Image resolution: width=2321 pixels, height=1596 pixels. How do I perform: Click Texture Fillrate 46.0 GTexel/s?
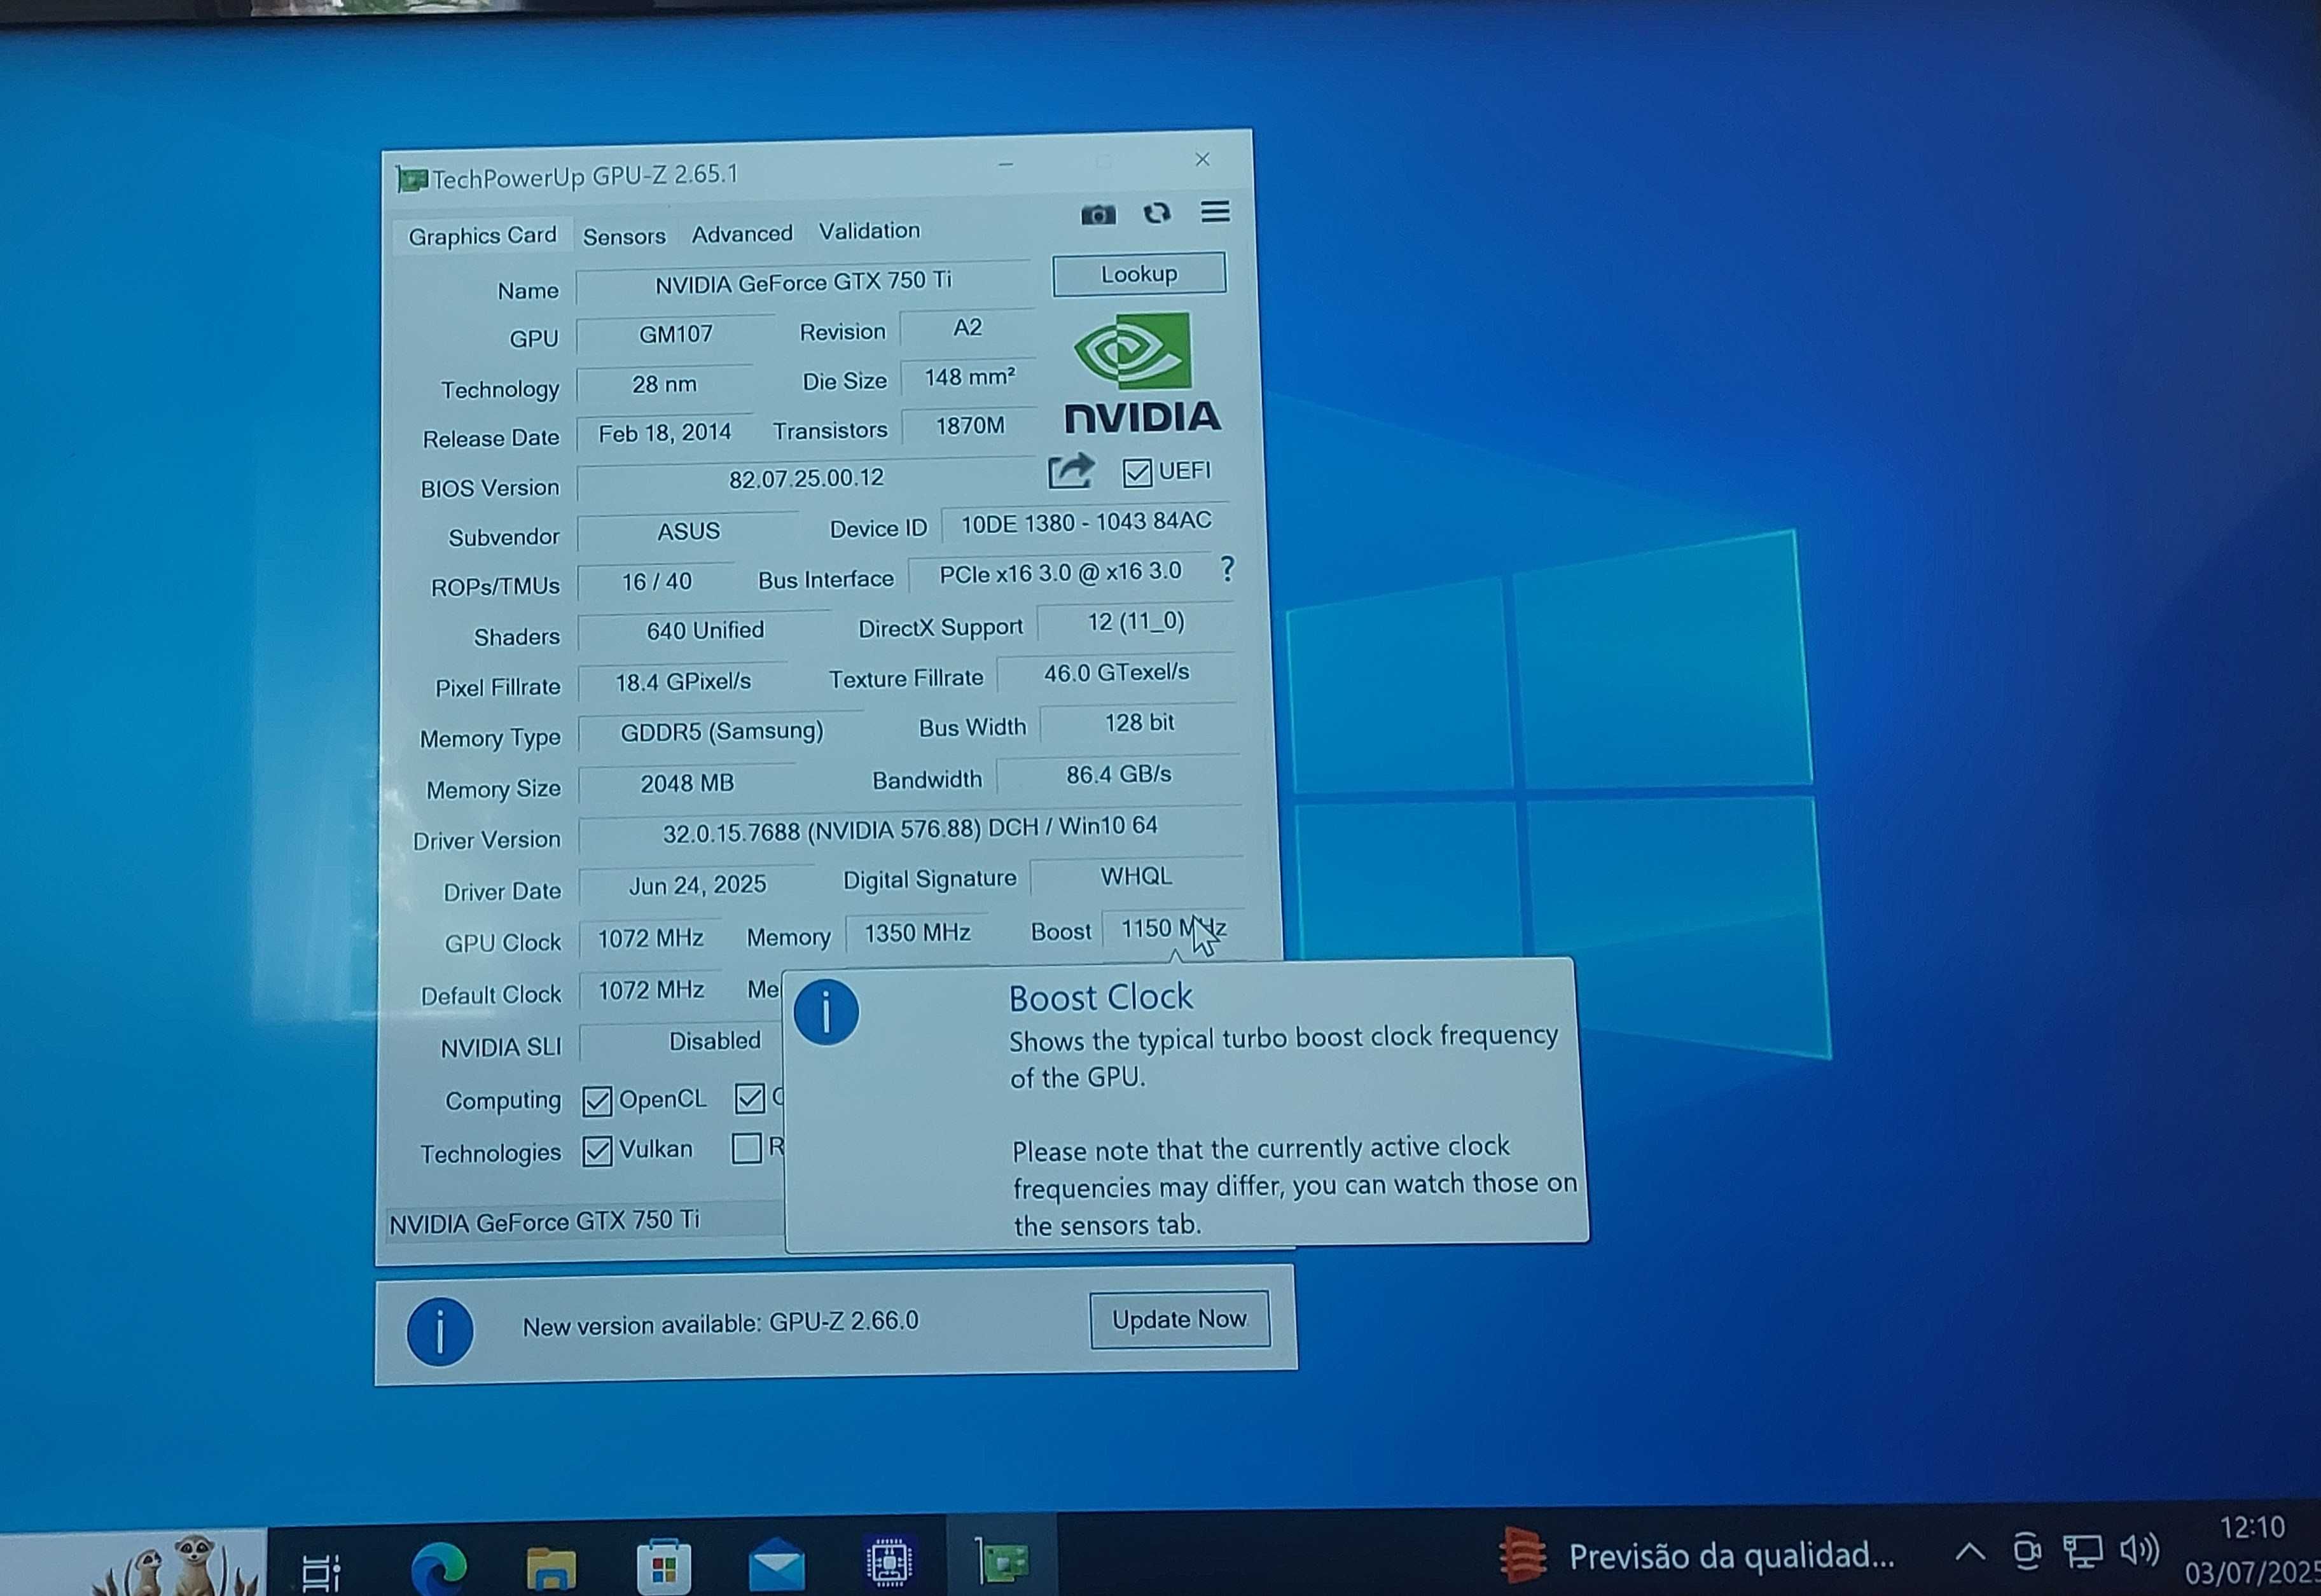pyautogui.click(x=1117, y=673)
